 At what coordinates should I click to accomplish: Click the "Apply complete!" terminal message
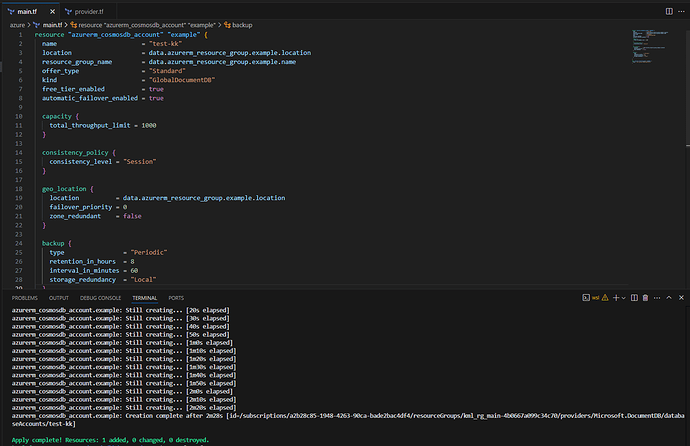(x=110, y=440)
